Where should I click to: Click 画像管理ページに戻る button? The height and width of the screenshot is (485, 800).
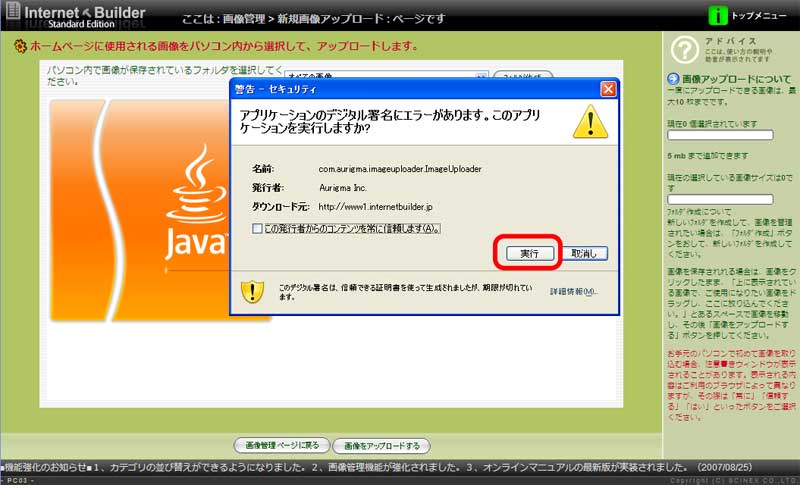coord(280,445)
